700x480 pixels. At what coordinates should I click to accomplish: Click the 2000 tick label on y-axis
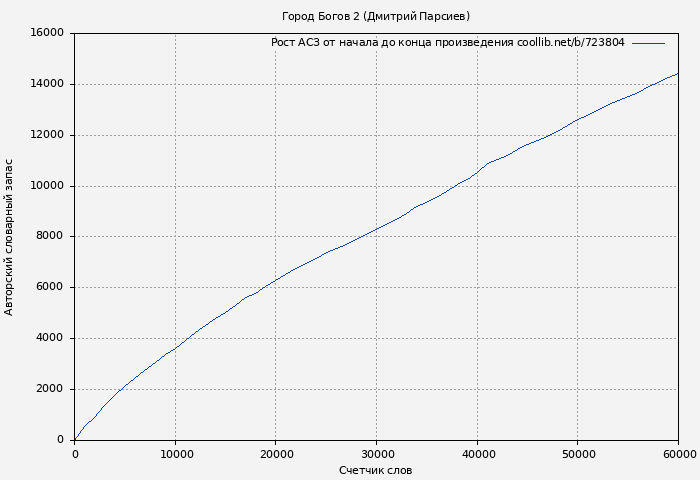click(x=50, y=390)
